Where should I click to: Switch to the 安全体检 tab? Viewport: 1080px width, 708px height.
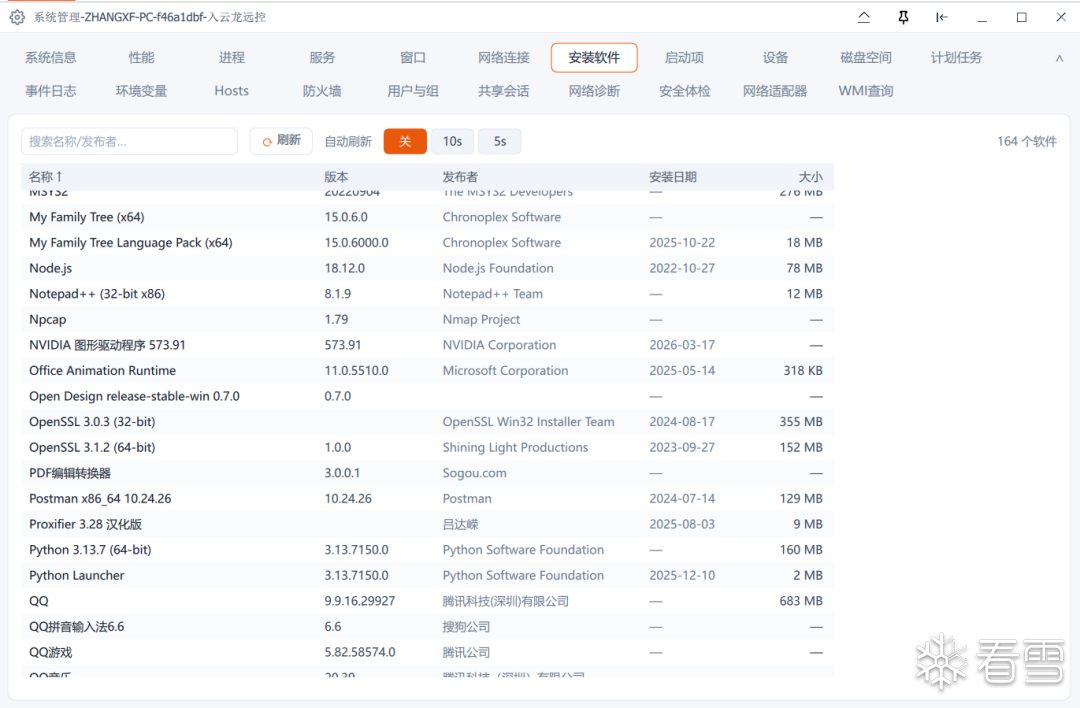pos(685,91)
